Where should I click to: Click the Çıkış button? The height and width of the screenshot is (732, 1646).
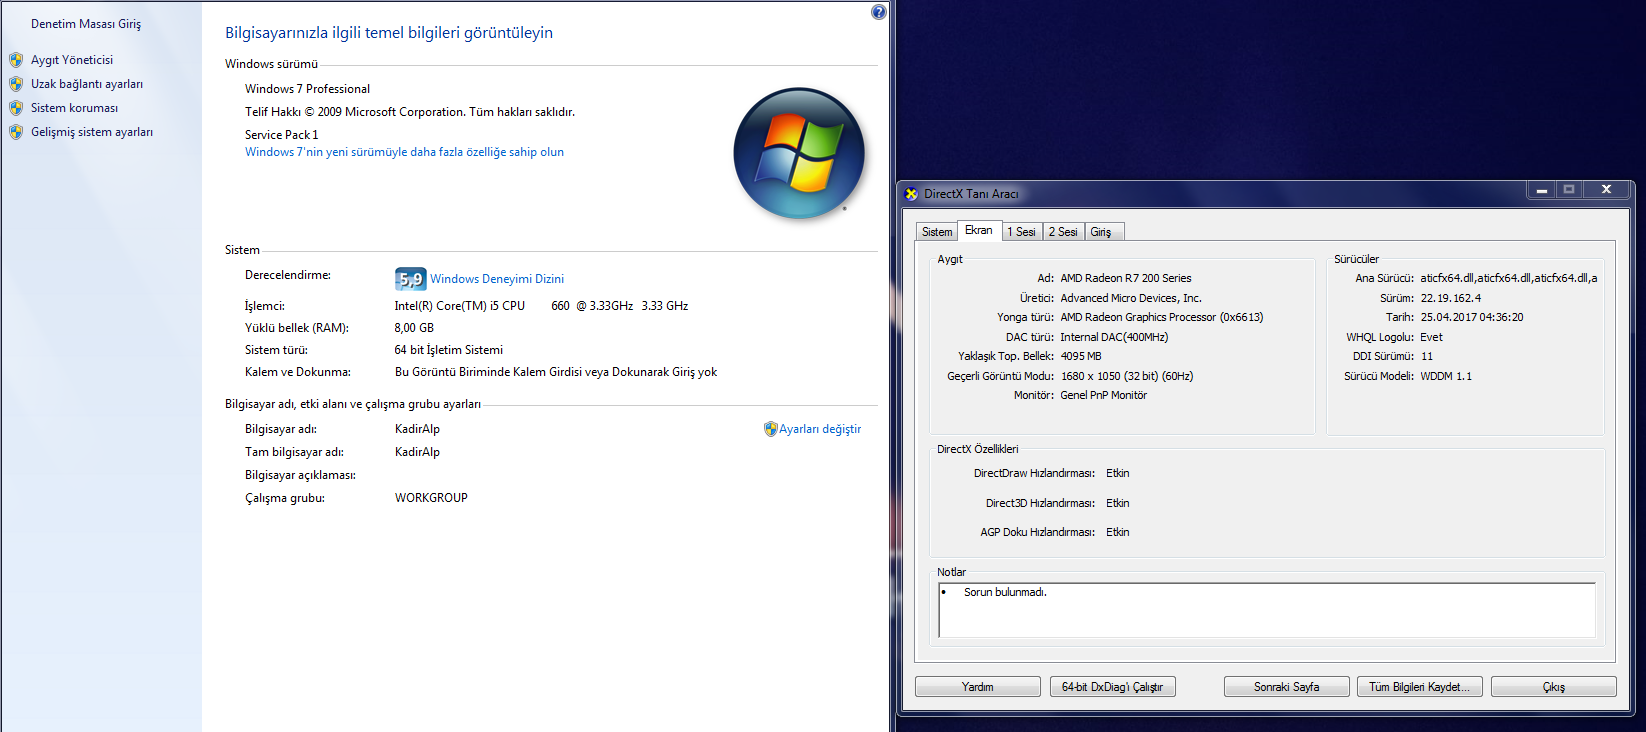[1554, 687]
